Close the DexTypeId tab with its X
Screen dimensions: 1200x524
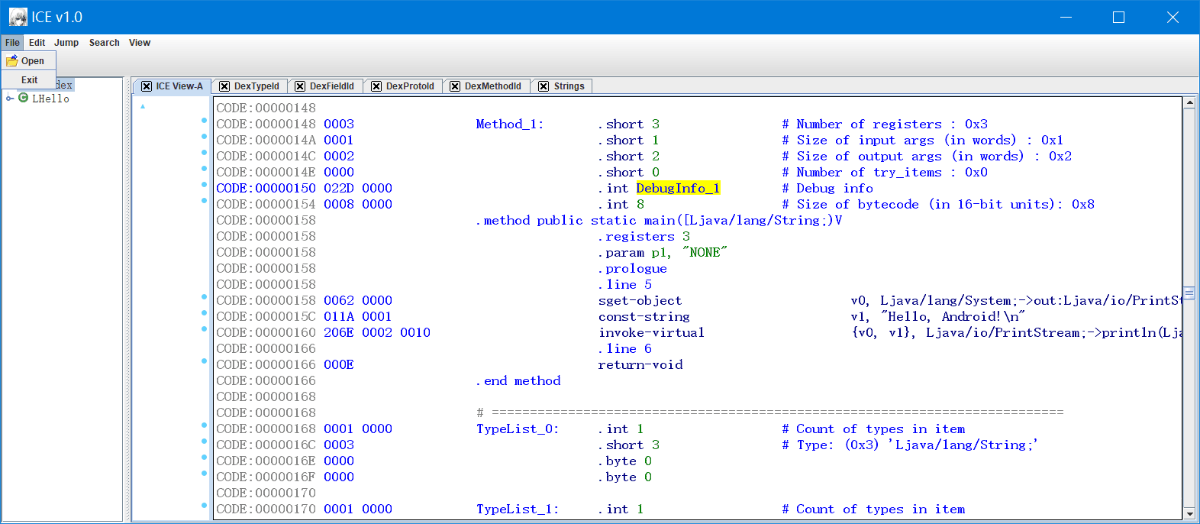tap(224, 86)
